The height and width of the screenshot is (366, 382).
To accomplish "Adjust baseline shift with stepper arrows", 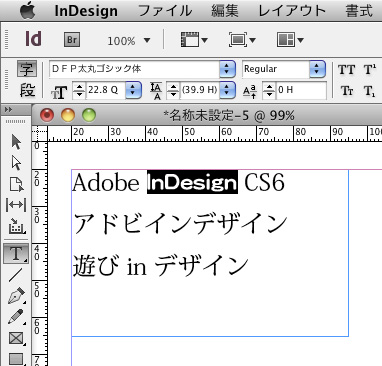I will 269,90.
